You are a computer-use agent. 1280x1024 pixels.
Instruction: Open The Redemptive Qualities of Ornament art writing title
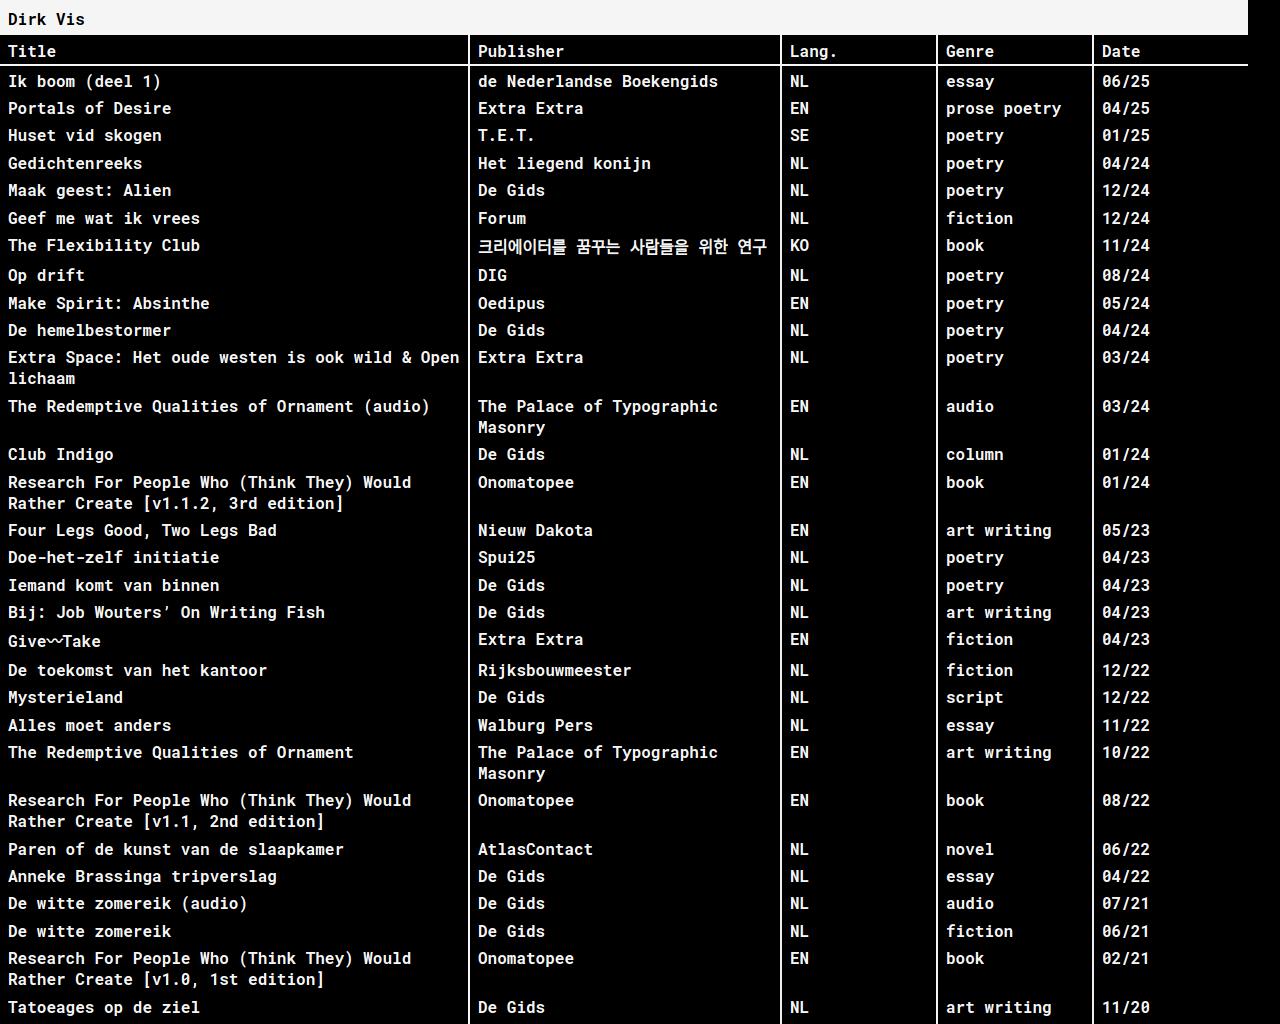[181, 752]
